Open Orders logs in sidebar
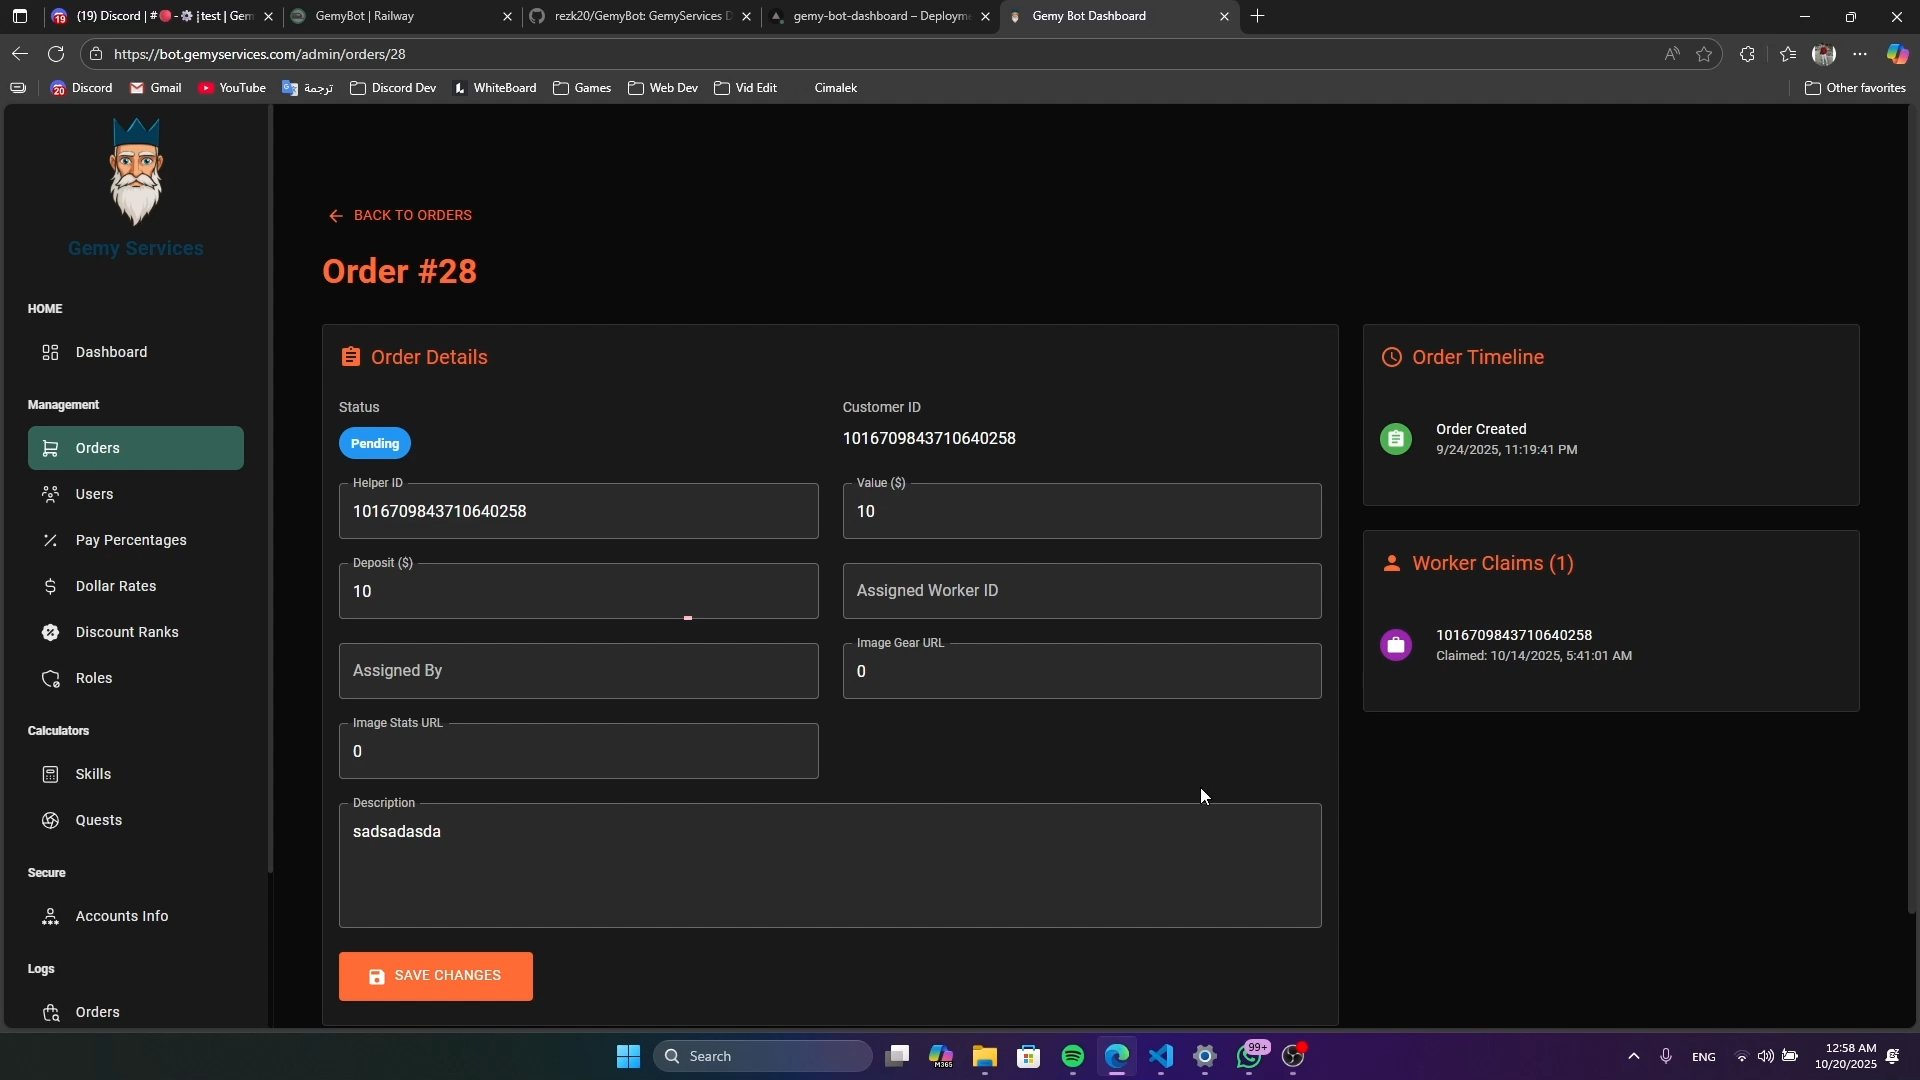The image size is (1920, 1080). (x=97, y=1012)
